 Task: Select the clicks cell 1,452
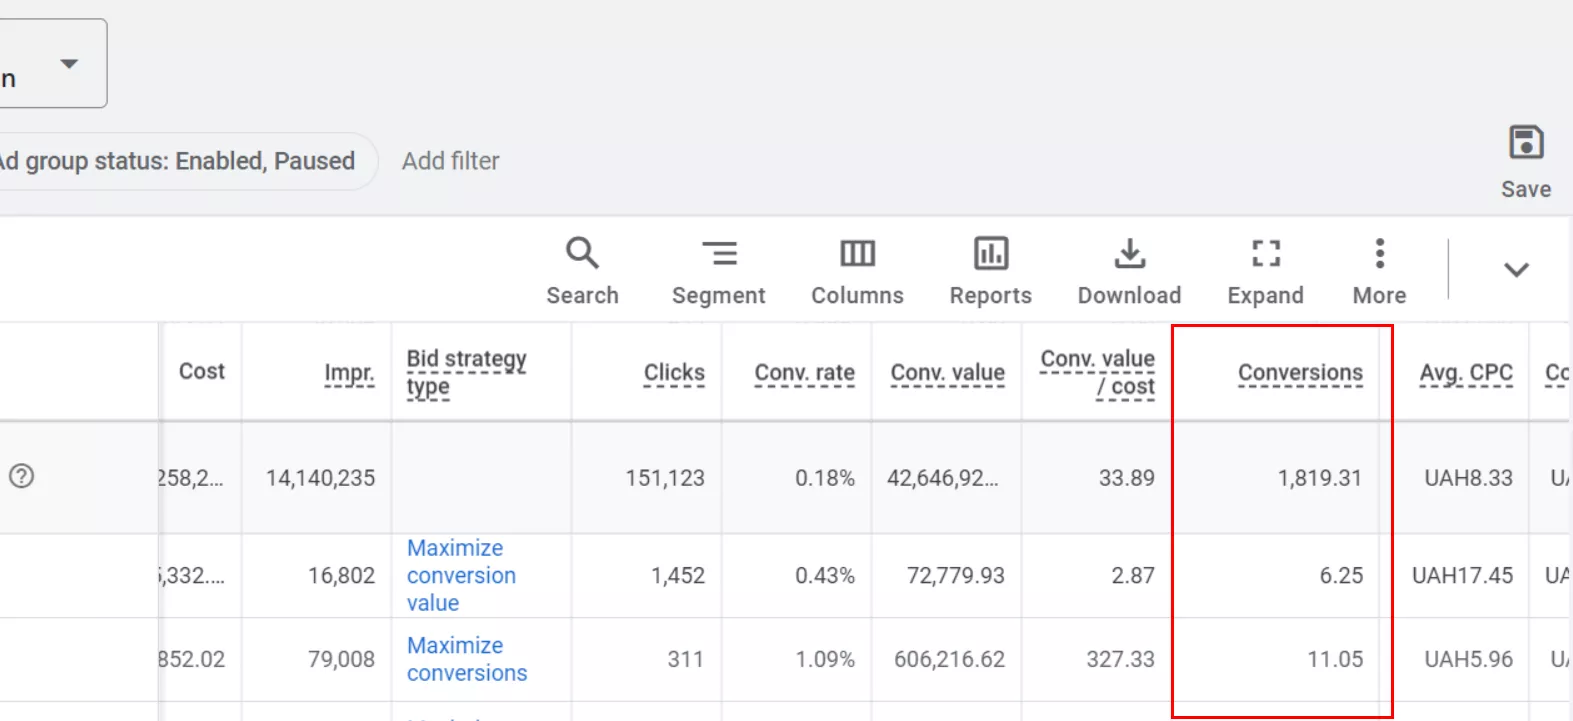[x=678, y=576]
